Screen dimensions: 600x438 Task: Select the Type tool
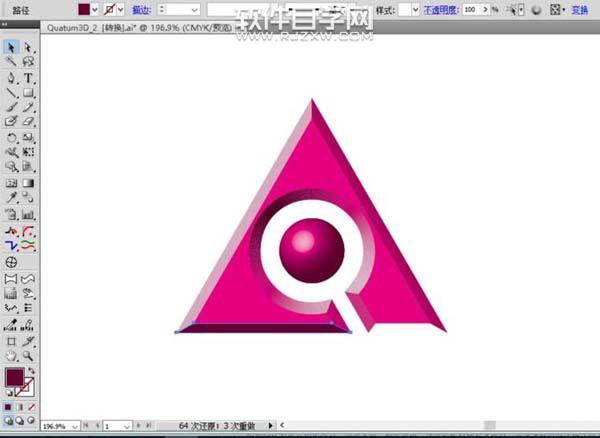[x=28, y=78]
